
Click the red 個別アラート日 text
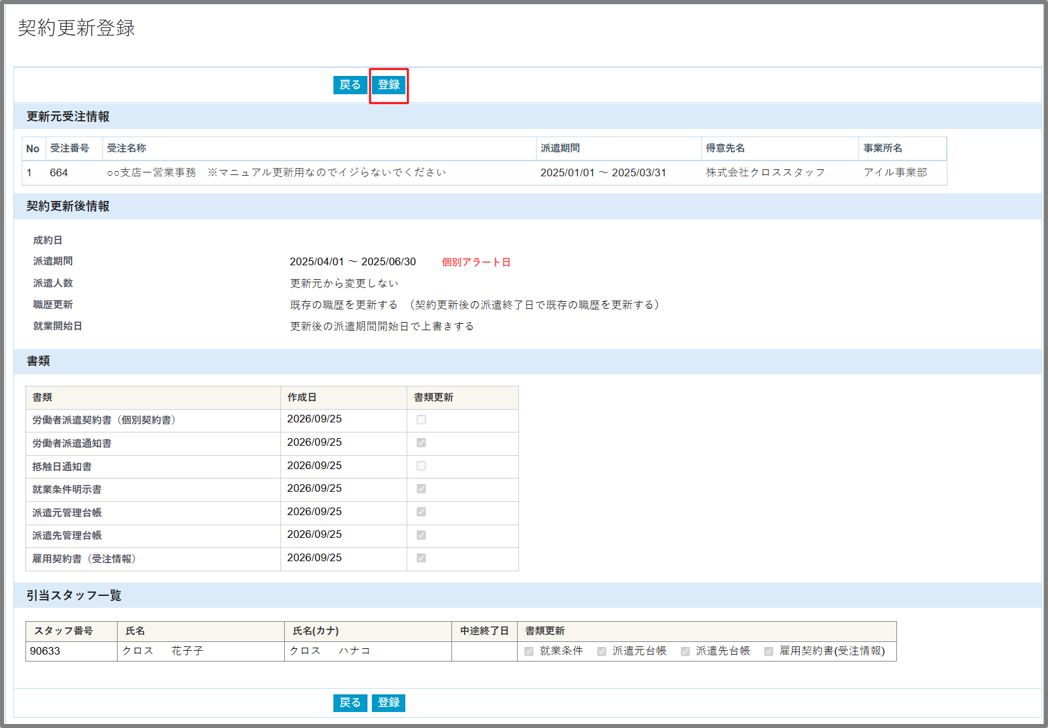click(476, 262)
